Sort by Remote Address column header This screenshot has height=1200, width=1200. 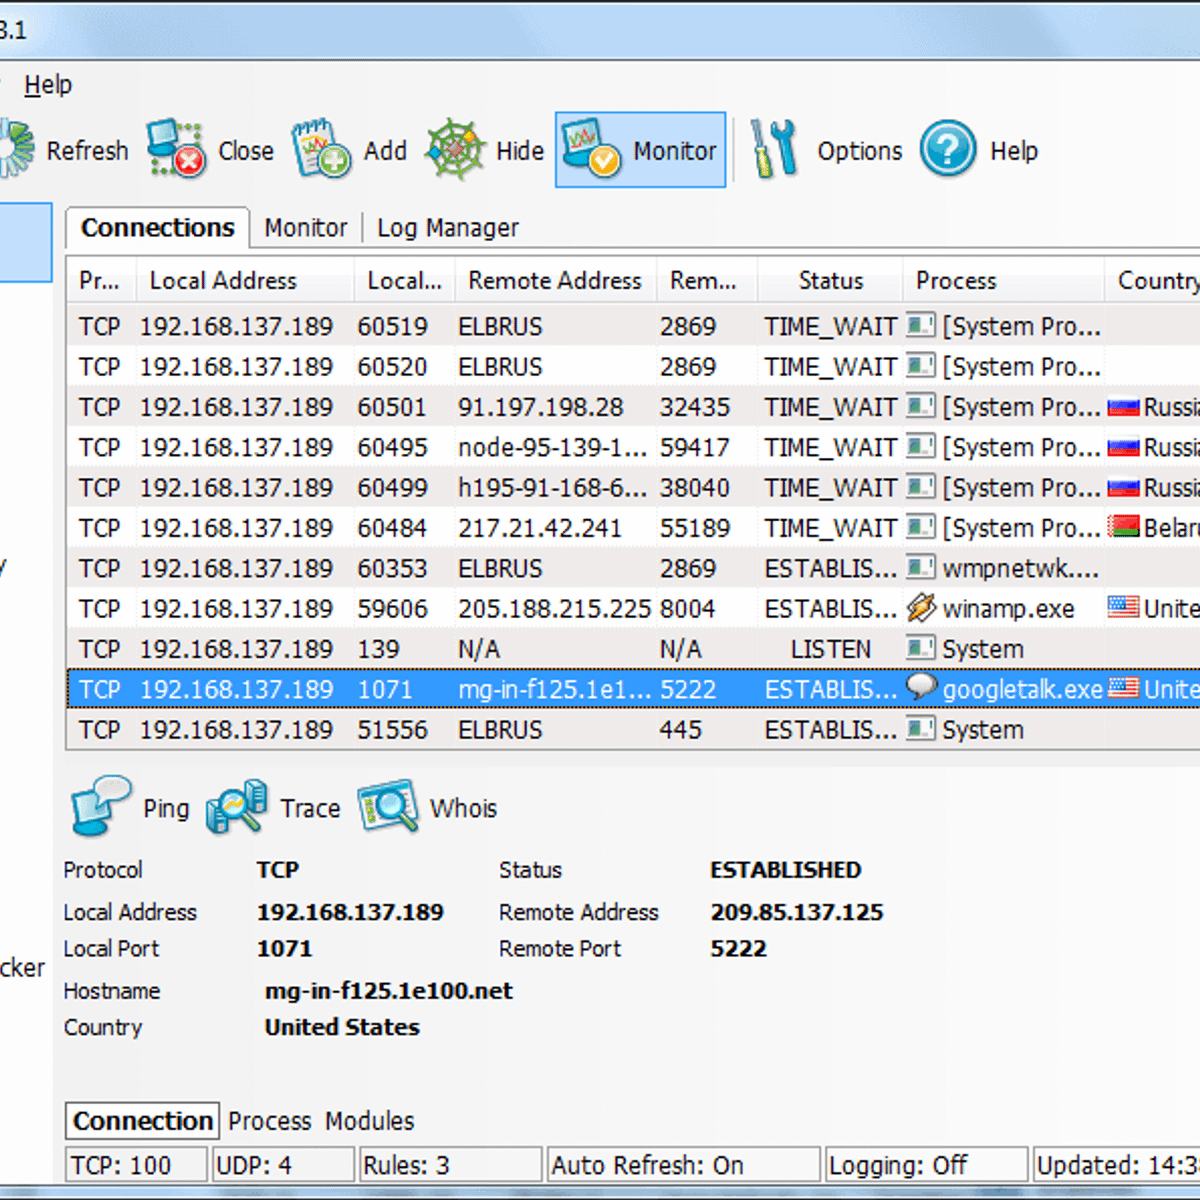554,281
